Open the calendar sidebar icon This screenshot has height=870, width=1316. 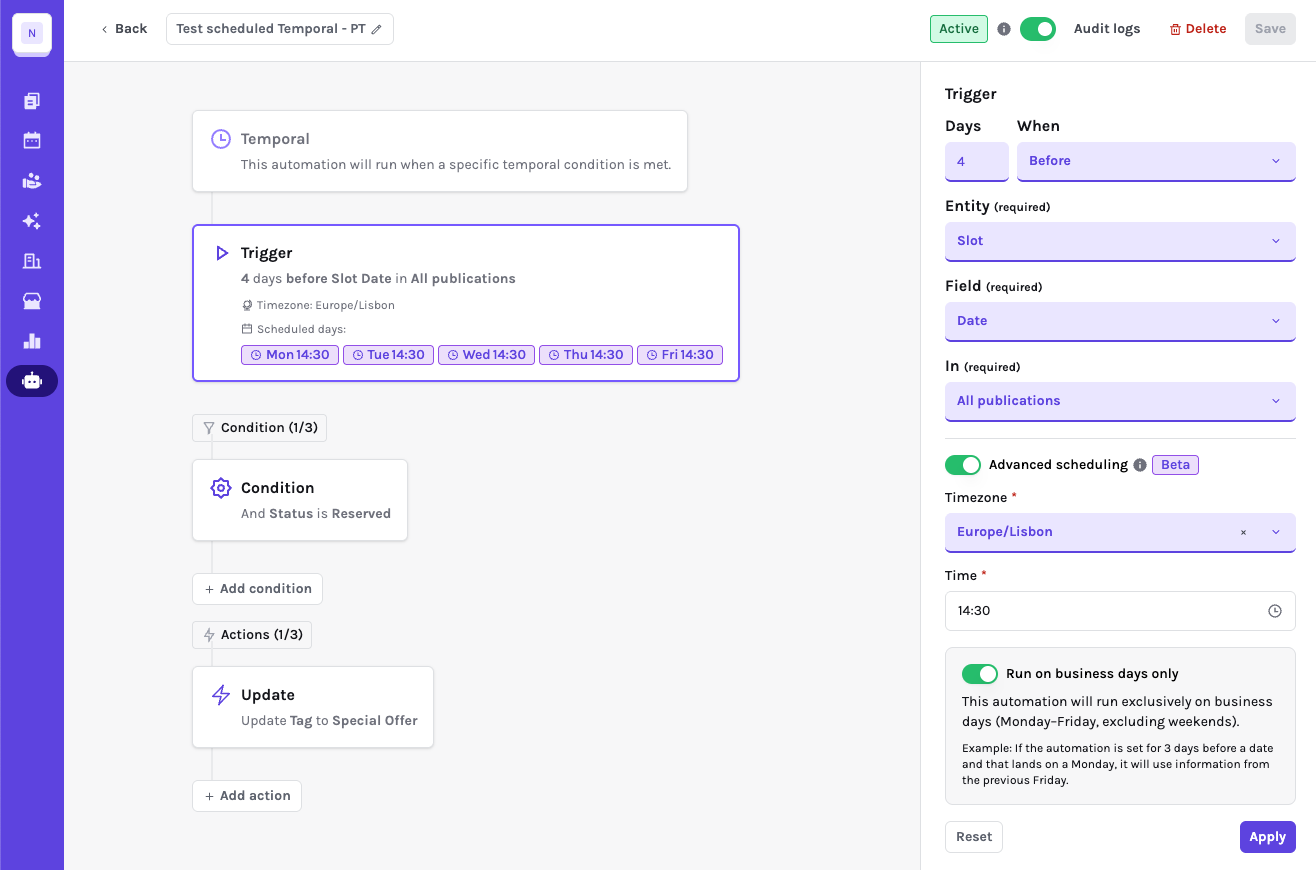click(x=32, y=141)
